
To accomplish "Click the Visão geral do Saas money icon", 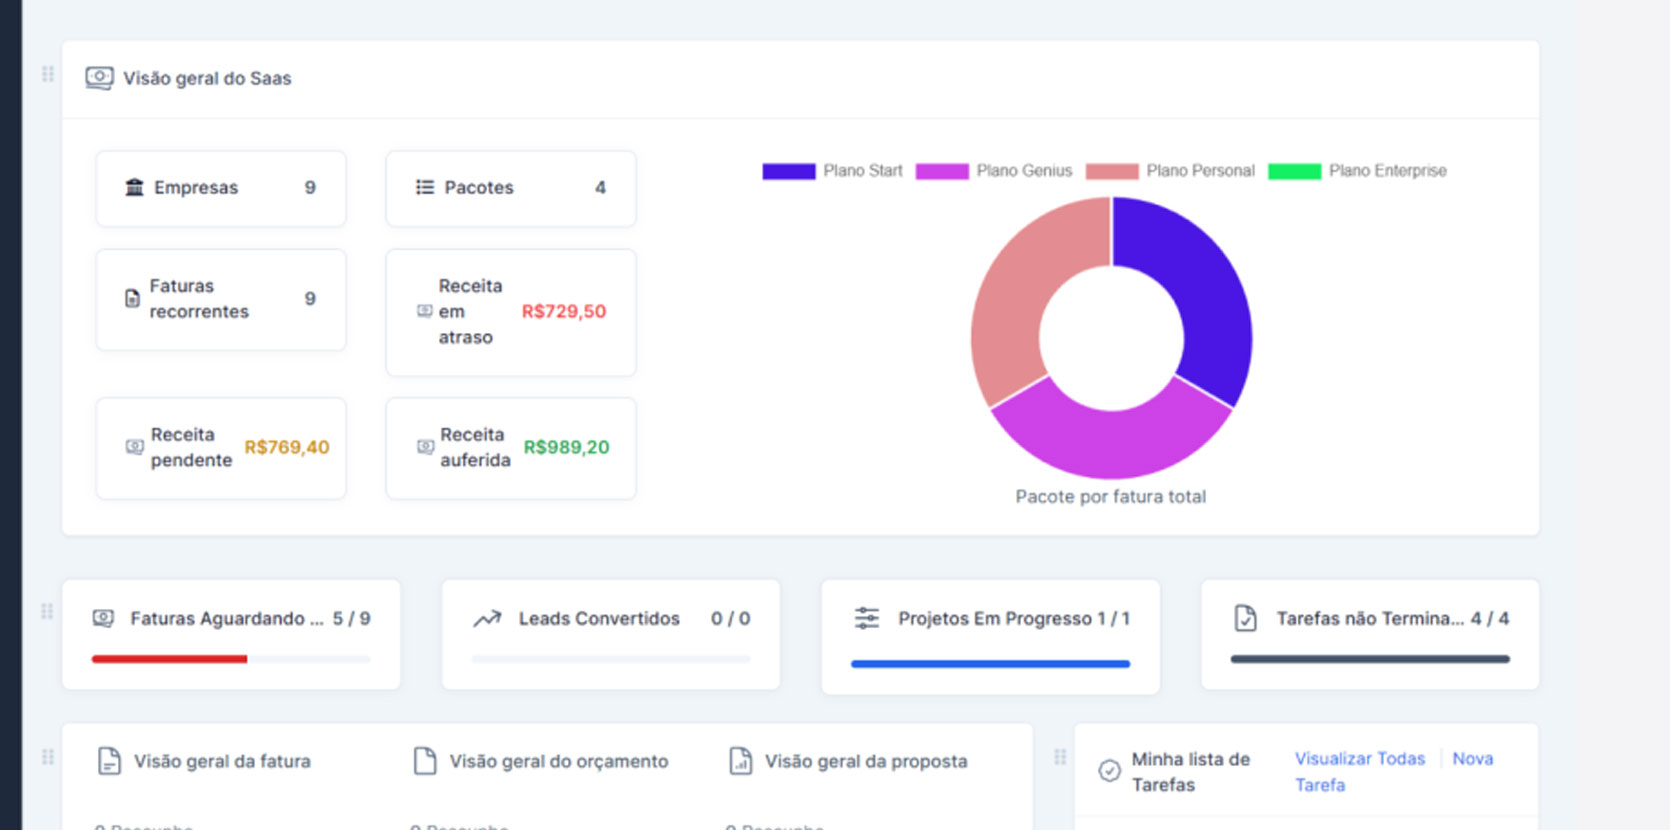I will [99, 78].
